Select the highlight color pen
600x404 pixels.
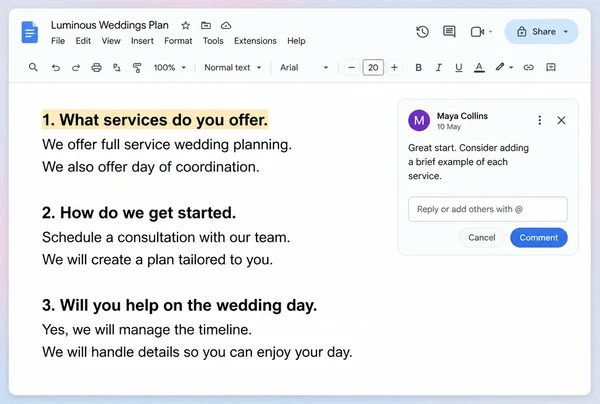click(x=500, y=67)
